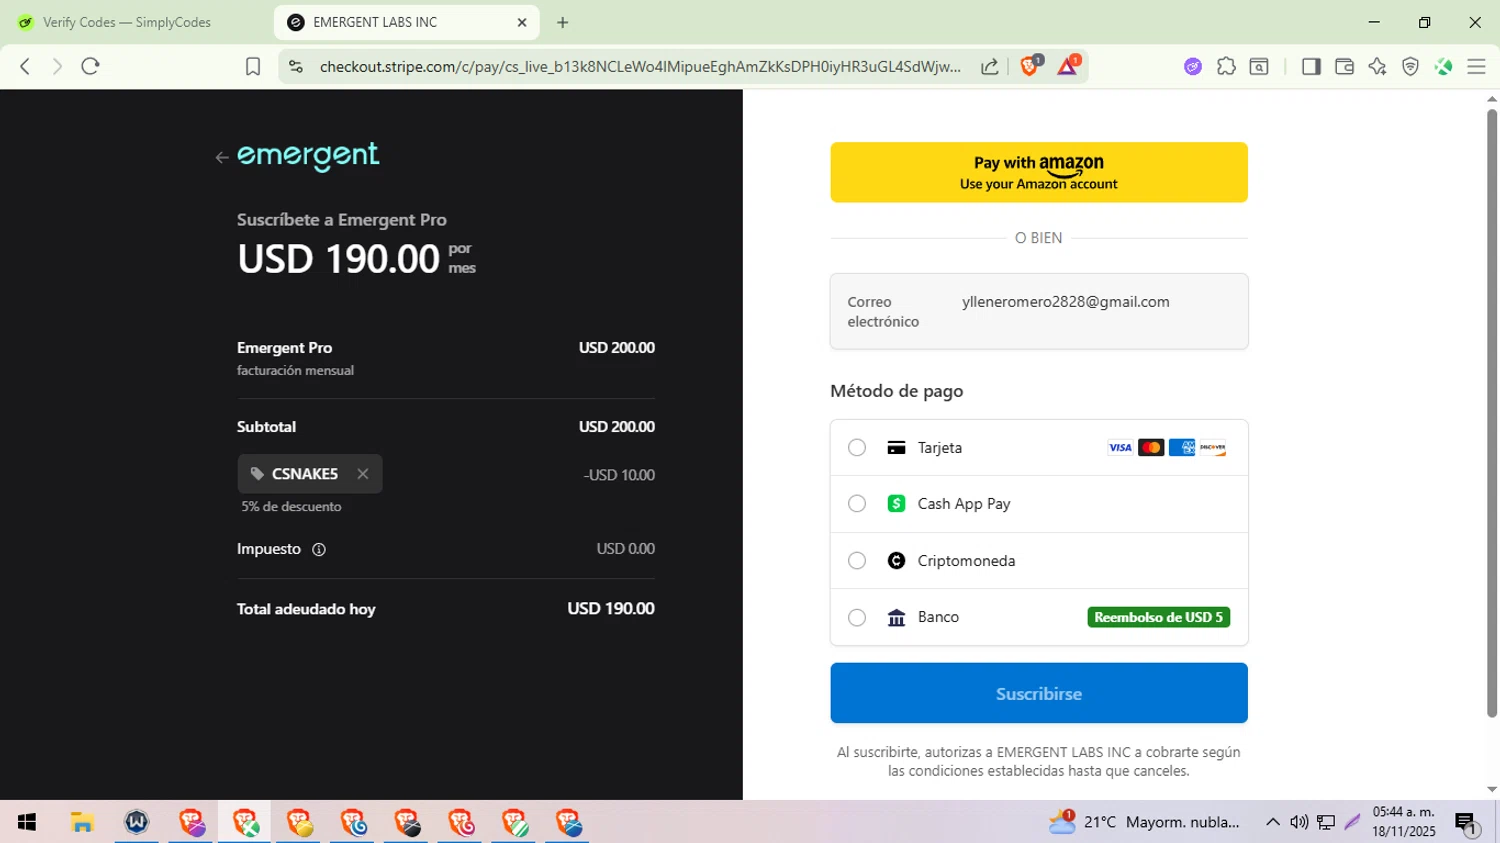
Task: Open the notification center icon
Action: pyautogui.click(x=1466, y=823)
